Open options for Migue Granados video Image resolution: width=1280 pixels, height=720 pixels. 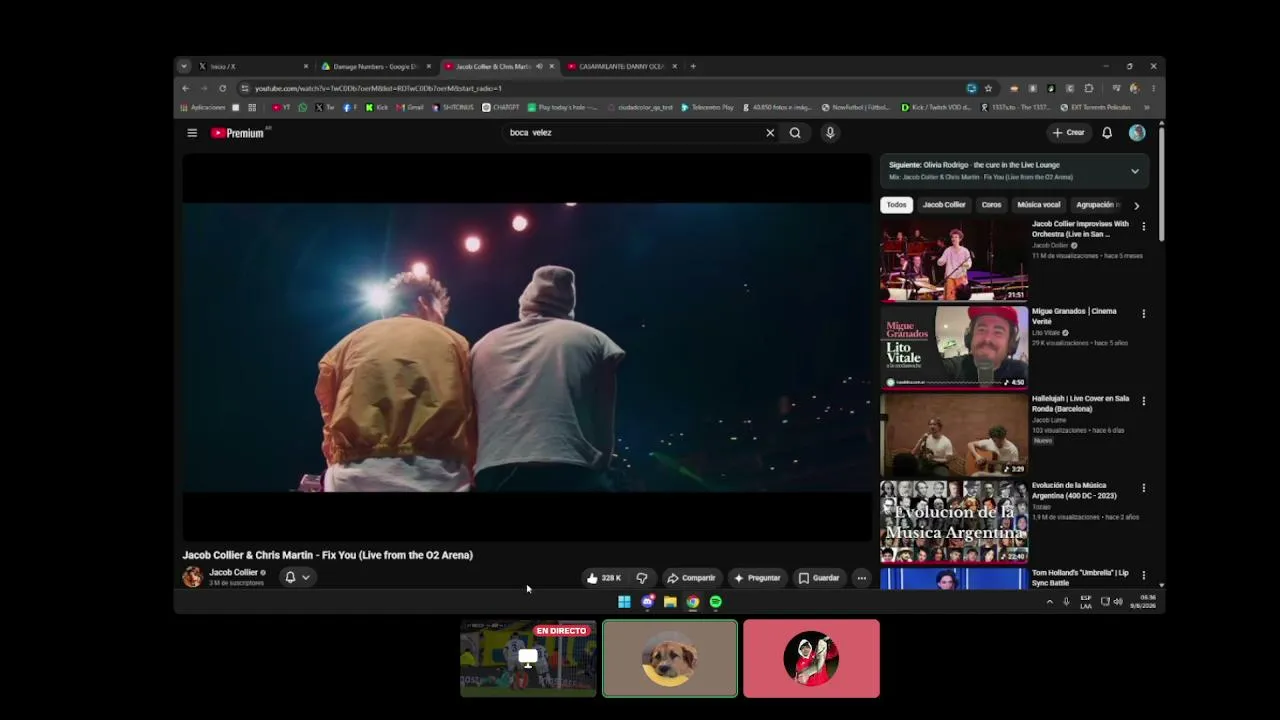click(1144, 314)
